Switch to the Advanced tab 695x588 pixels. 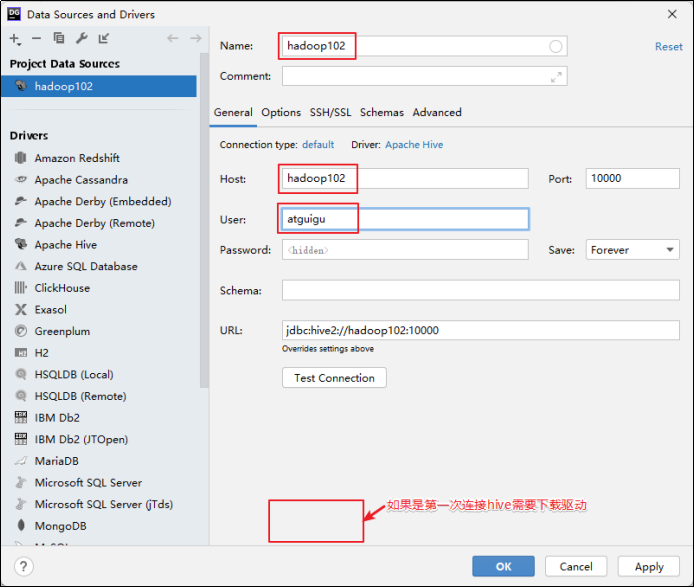[437, 113]
